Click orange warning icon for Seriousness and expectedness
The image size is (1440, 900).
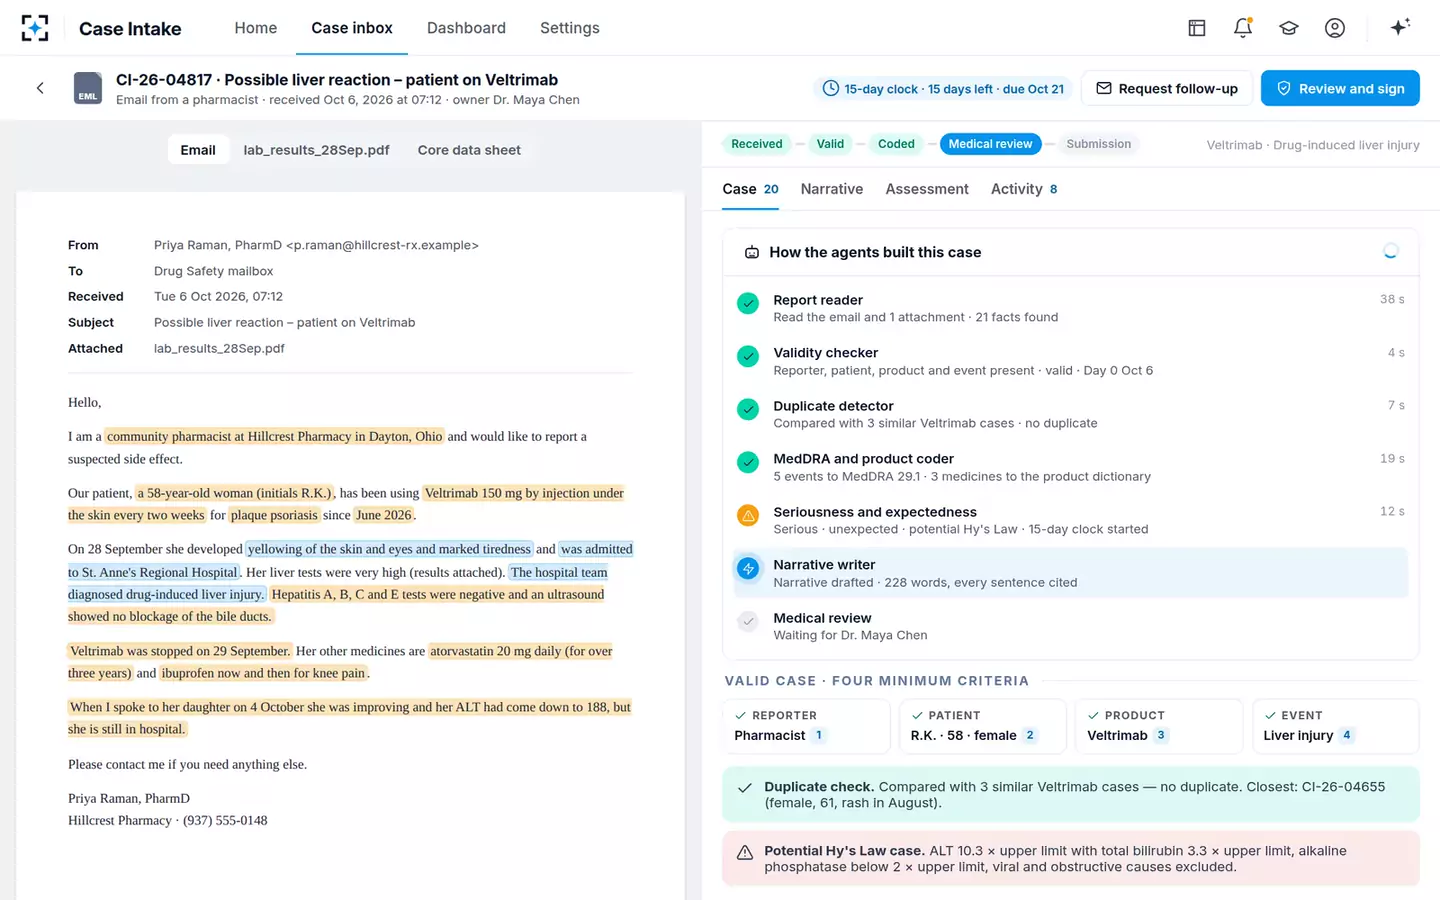pyautogui.click(x=748, y=515)
